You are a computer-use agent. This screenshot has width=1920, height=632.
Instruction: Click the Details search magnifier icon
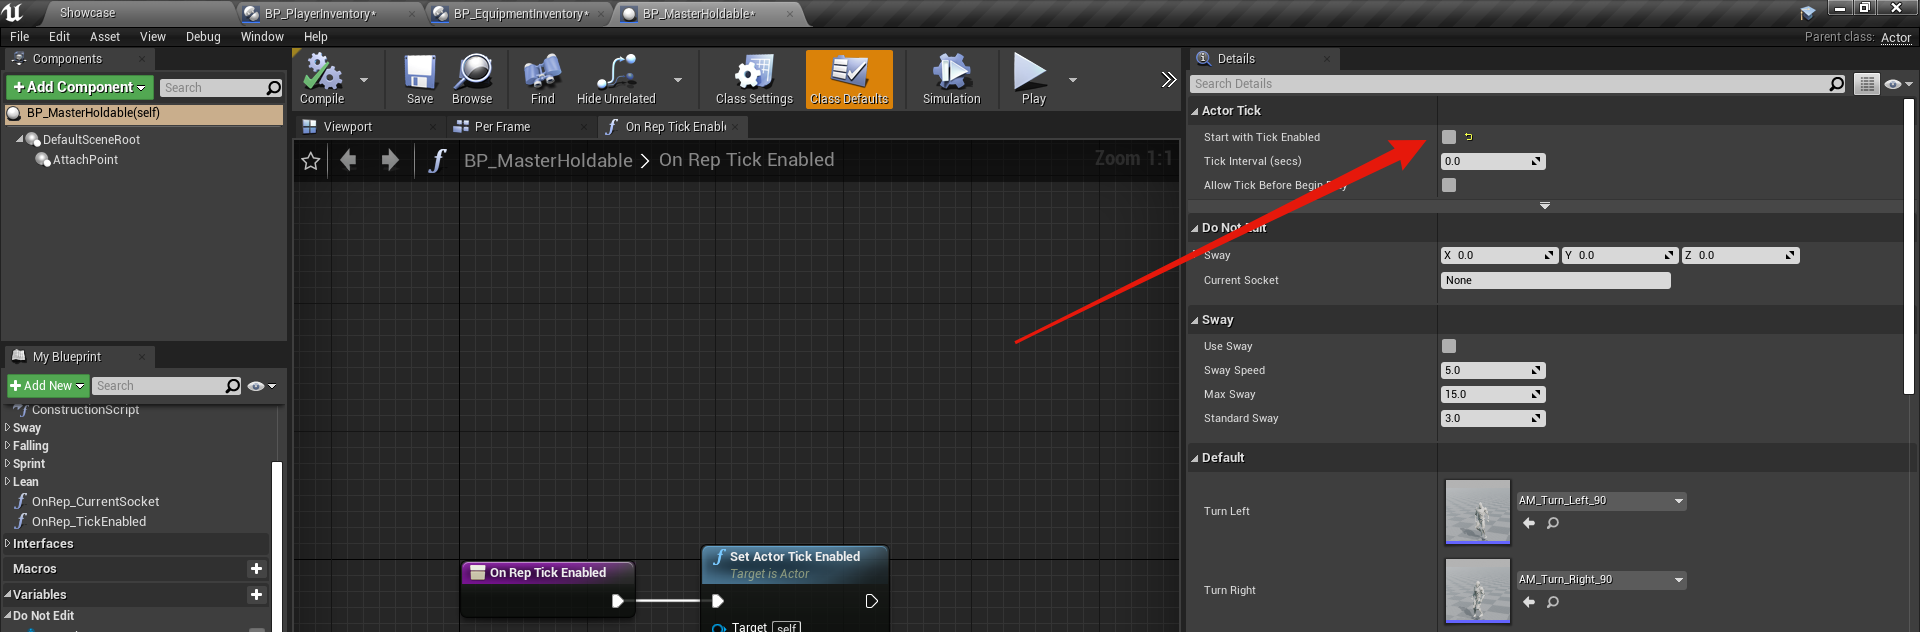tap(1836, 84)
